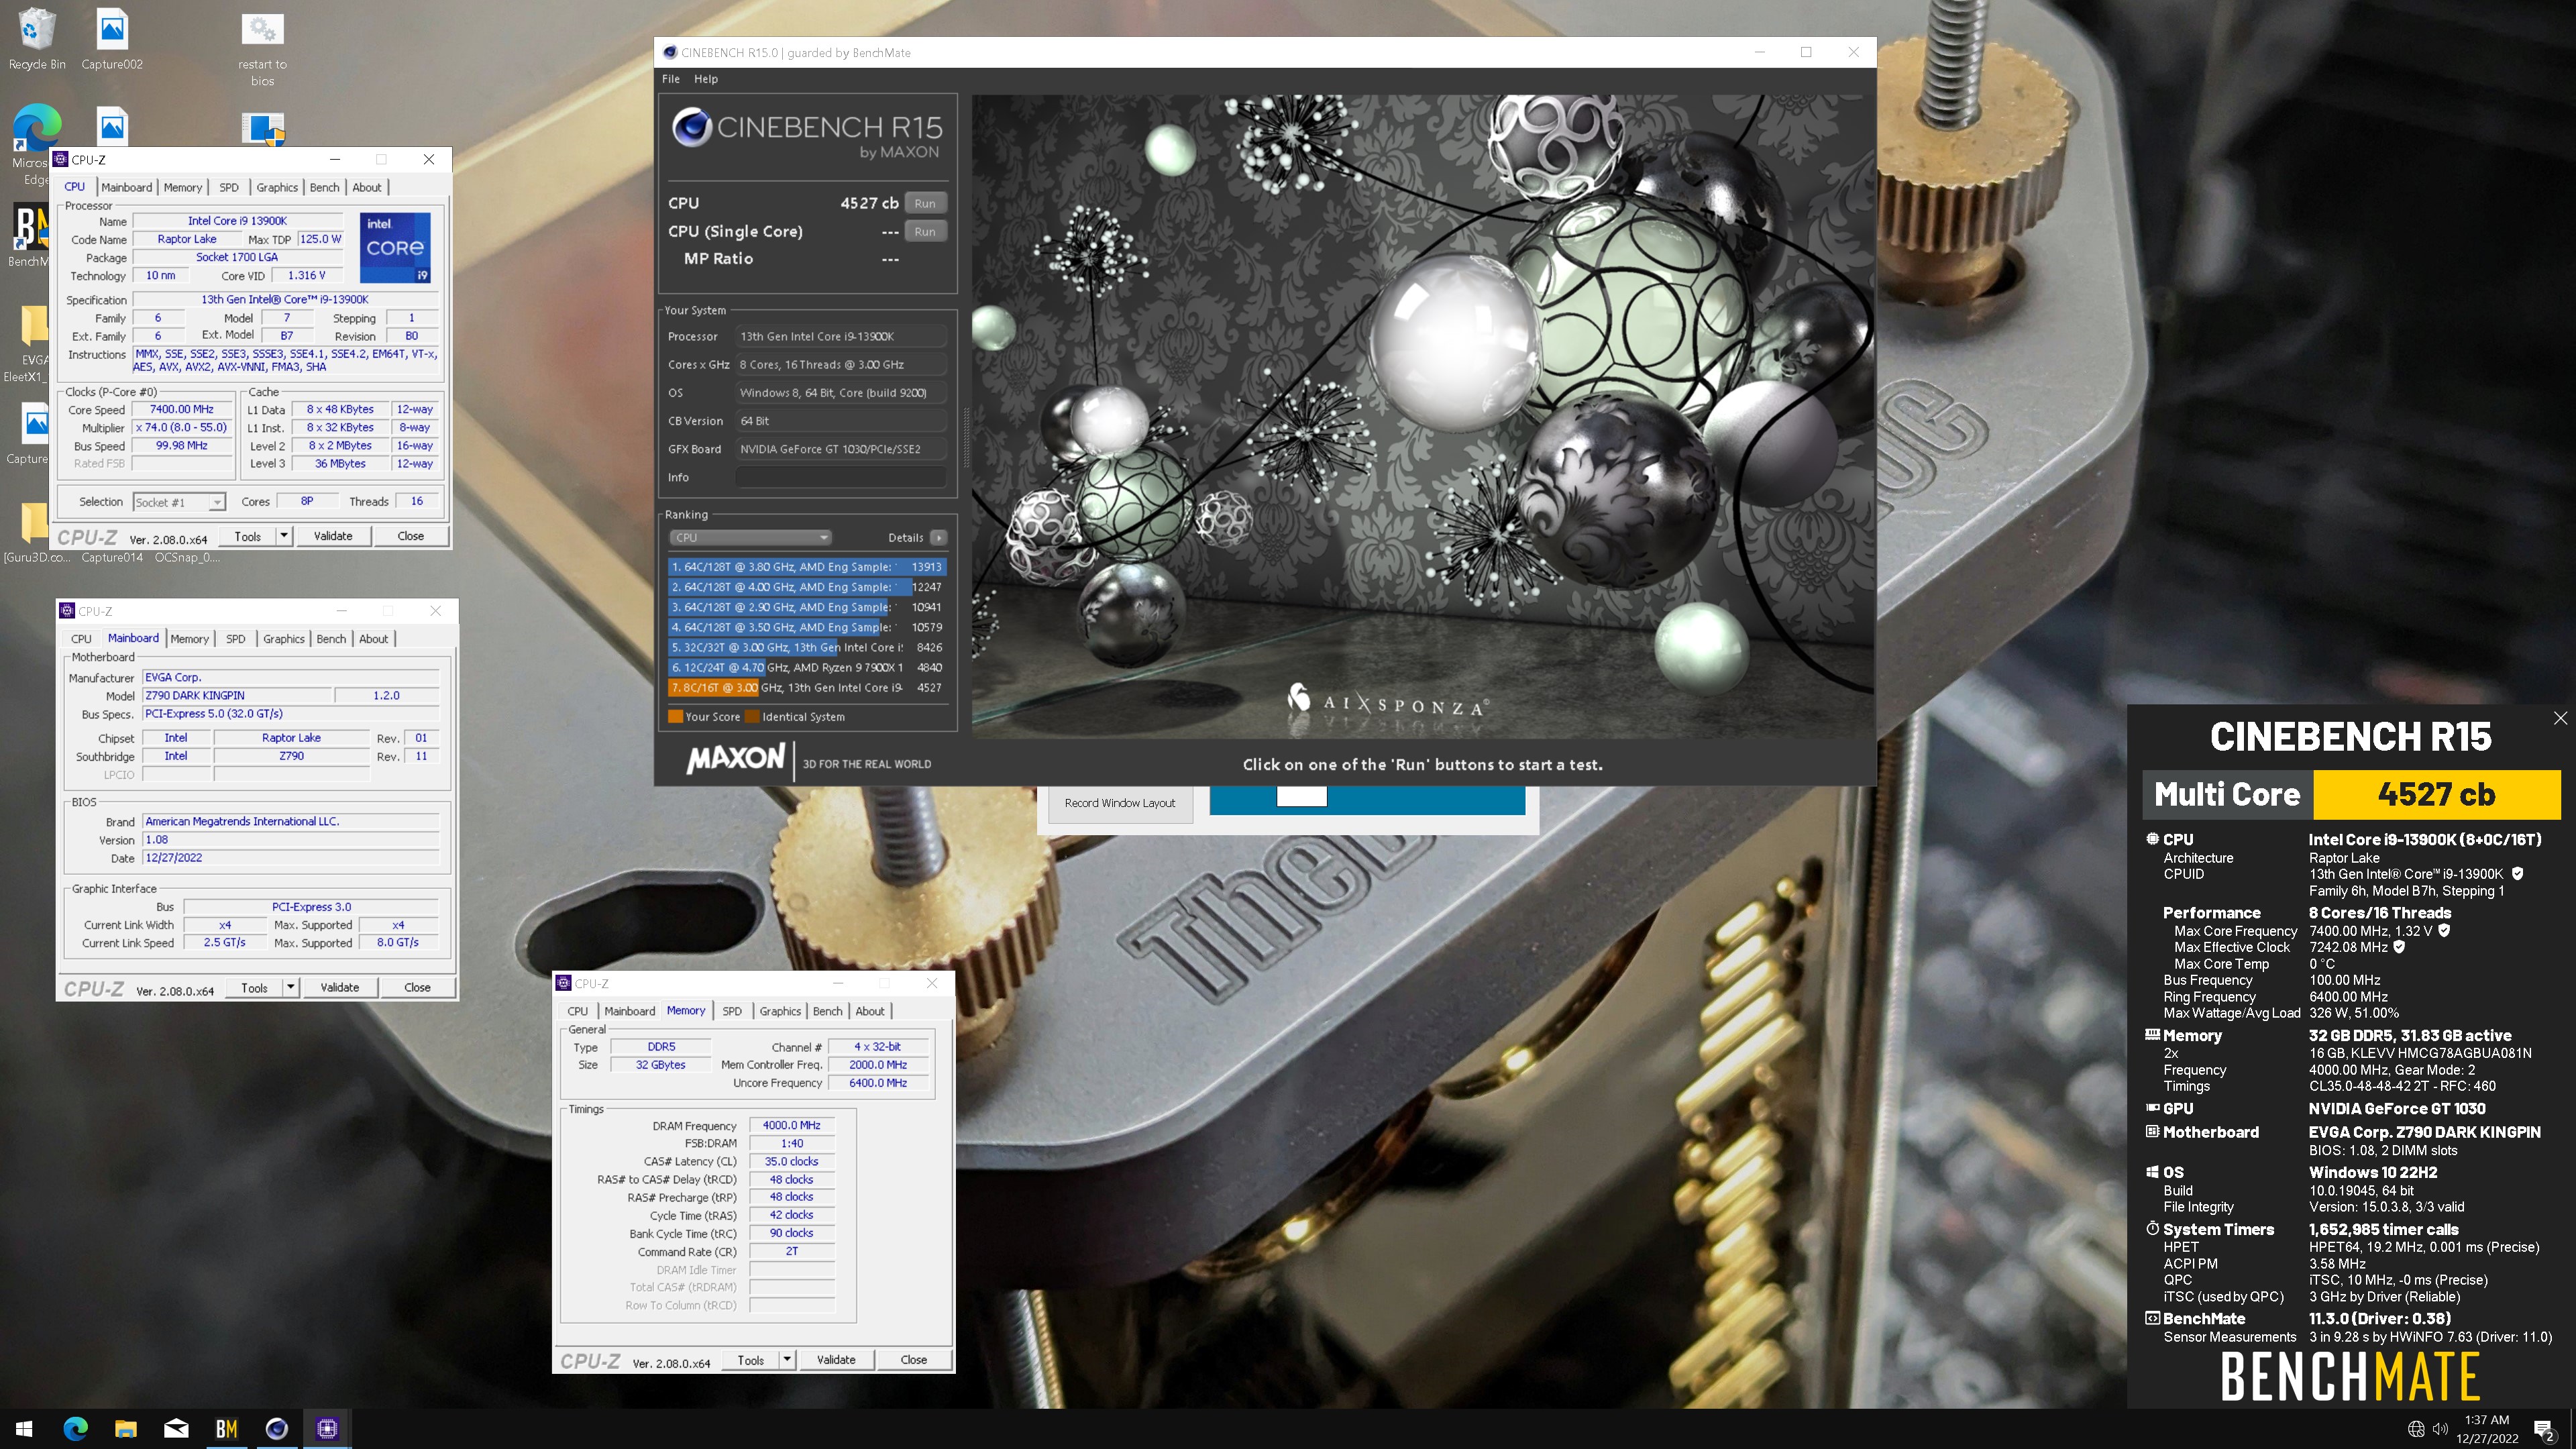Screen dimensions: 2576x1449
Task: Open the About tab in top CPU-Z window
Action: (x=367, y=187)
